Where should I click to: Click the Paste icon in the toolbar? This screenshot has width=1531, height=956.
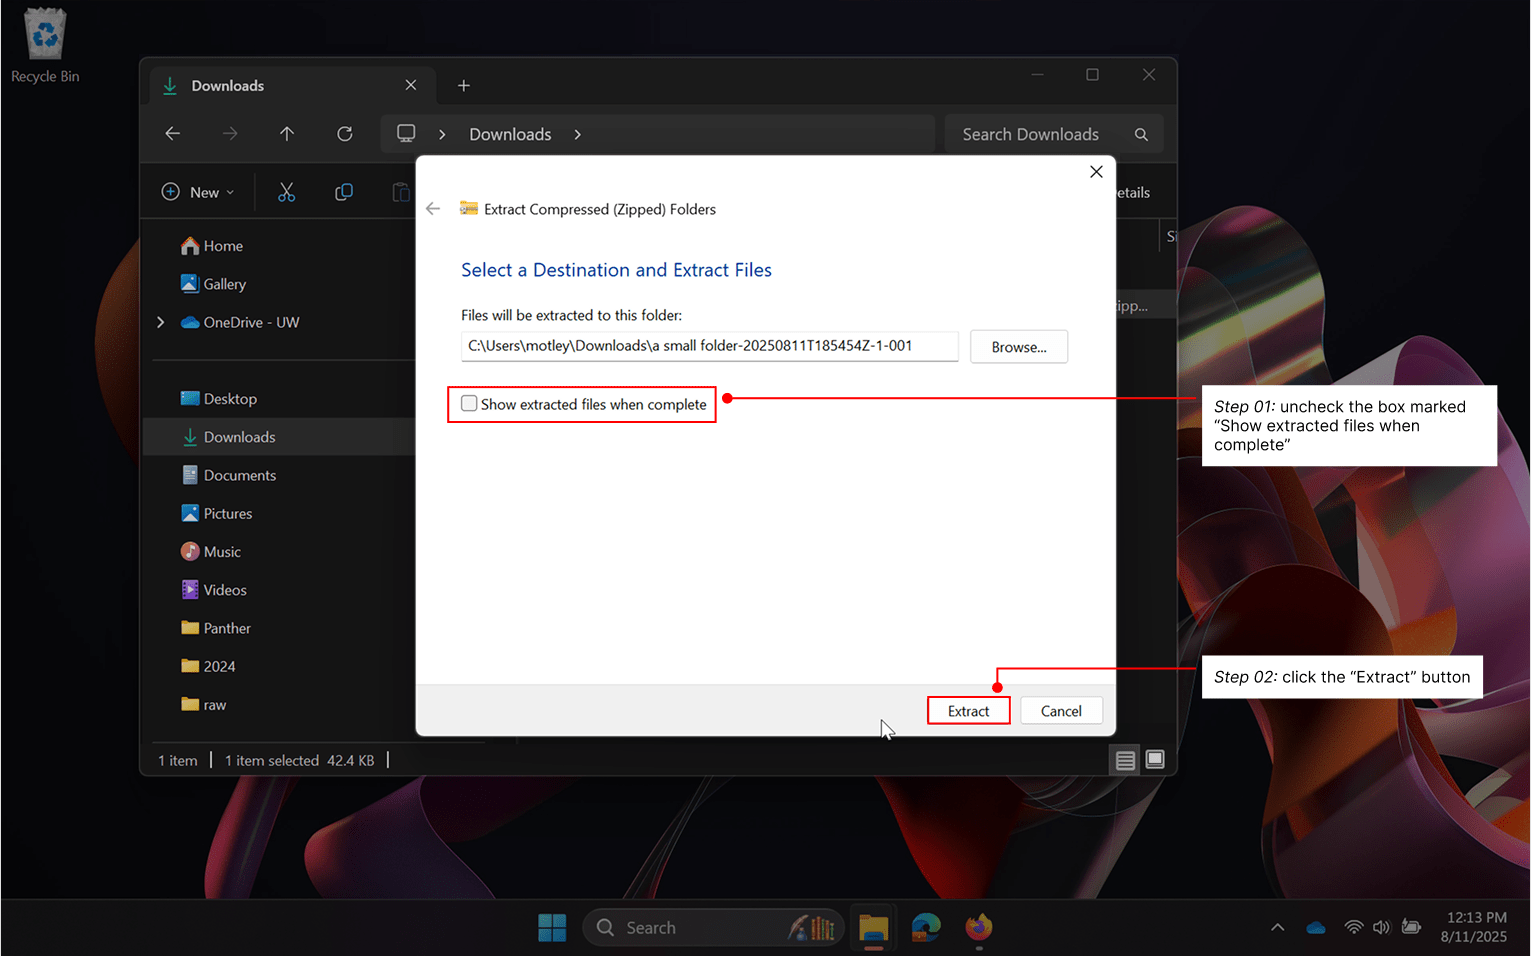[x=400, y=191]
